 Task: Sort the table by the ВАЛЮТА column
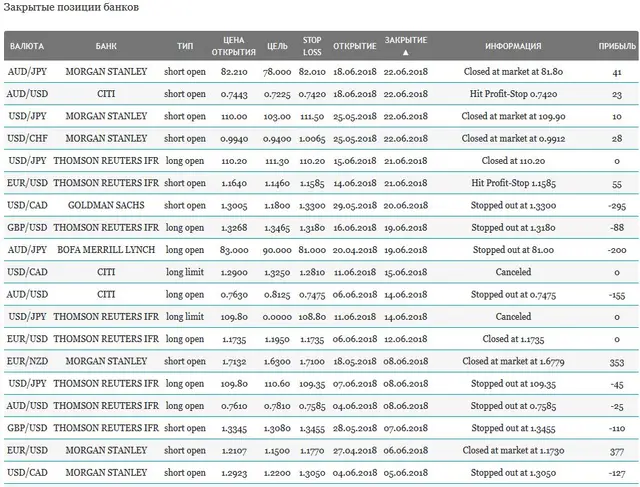pos(27,46)
